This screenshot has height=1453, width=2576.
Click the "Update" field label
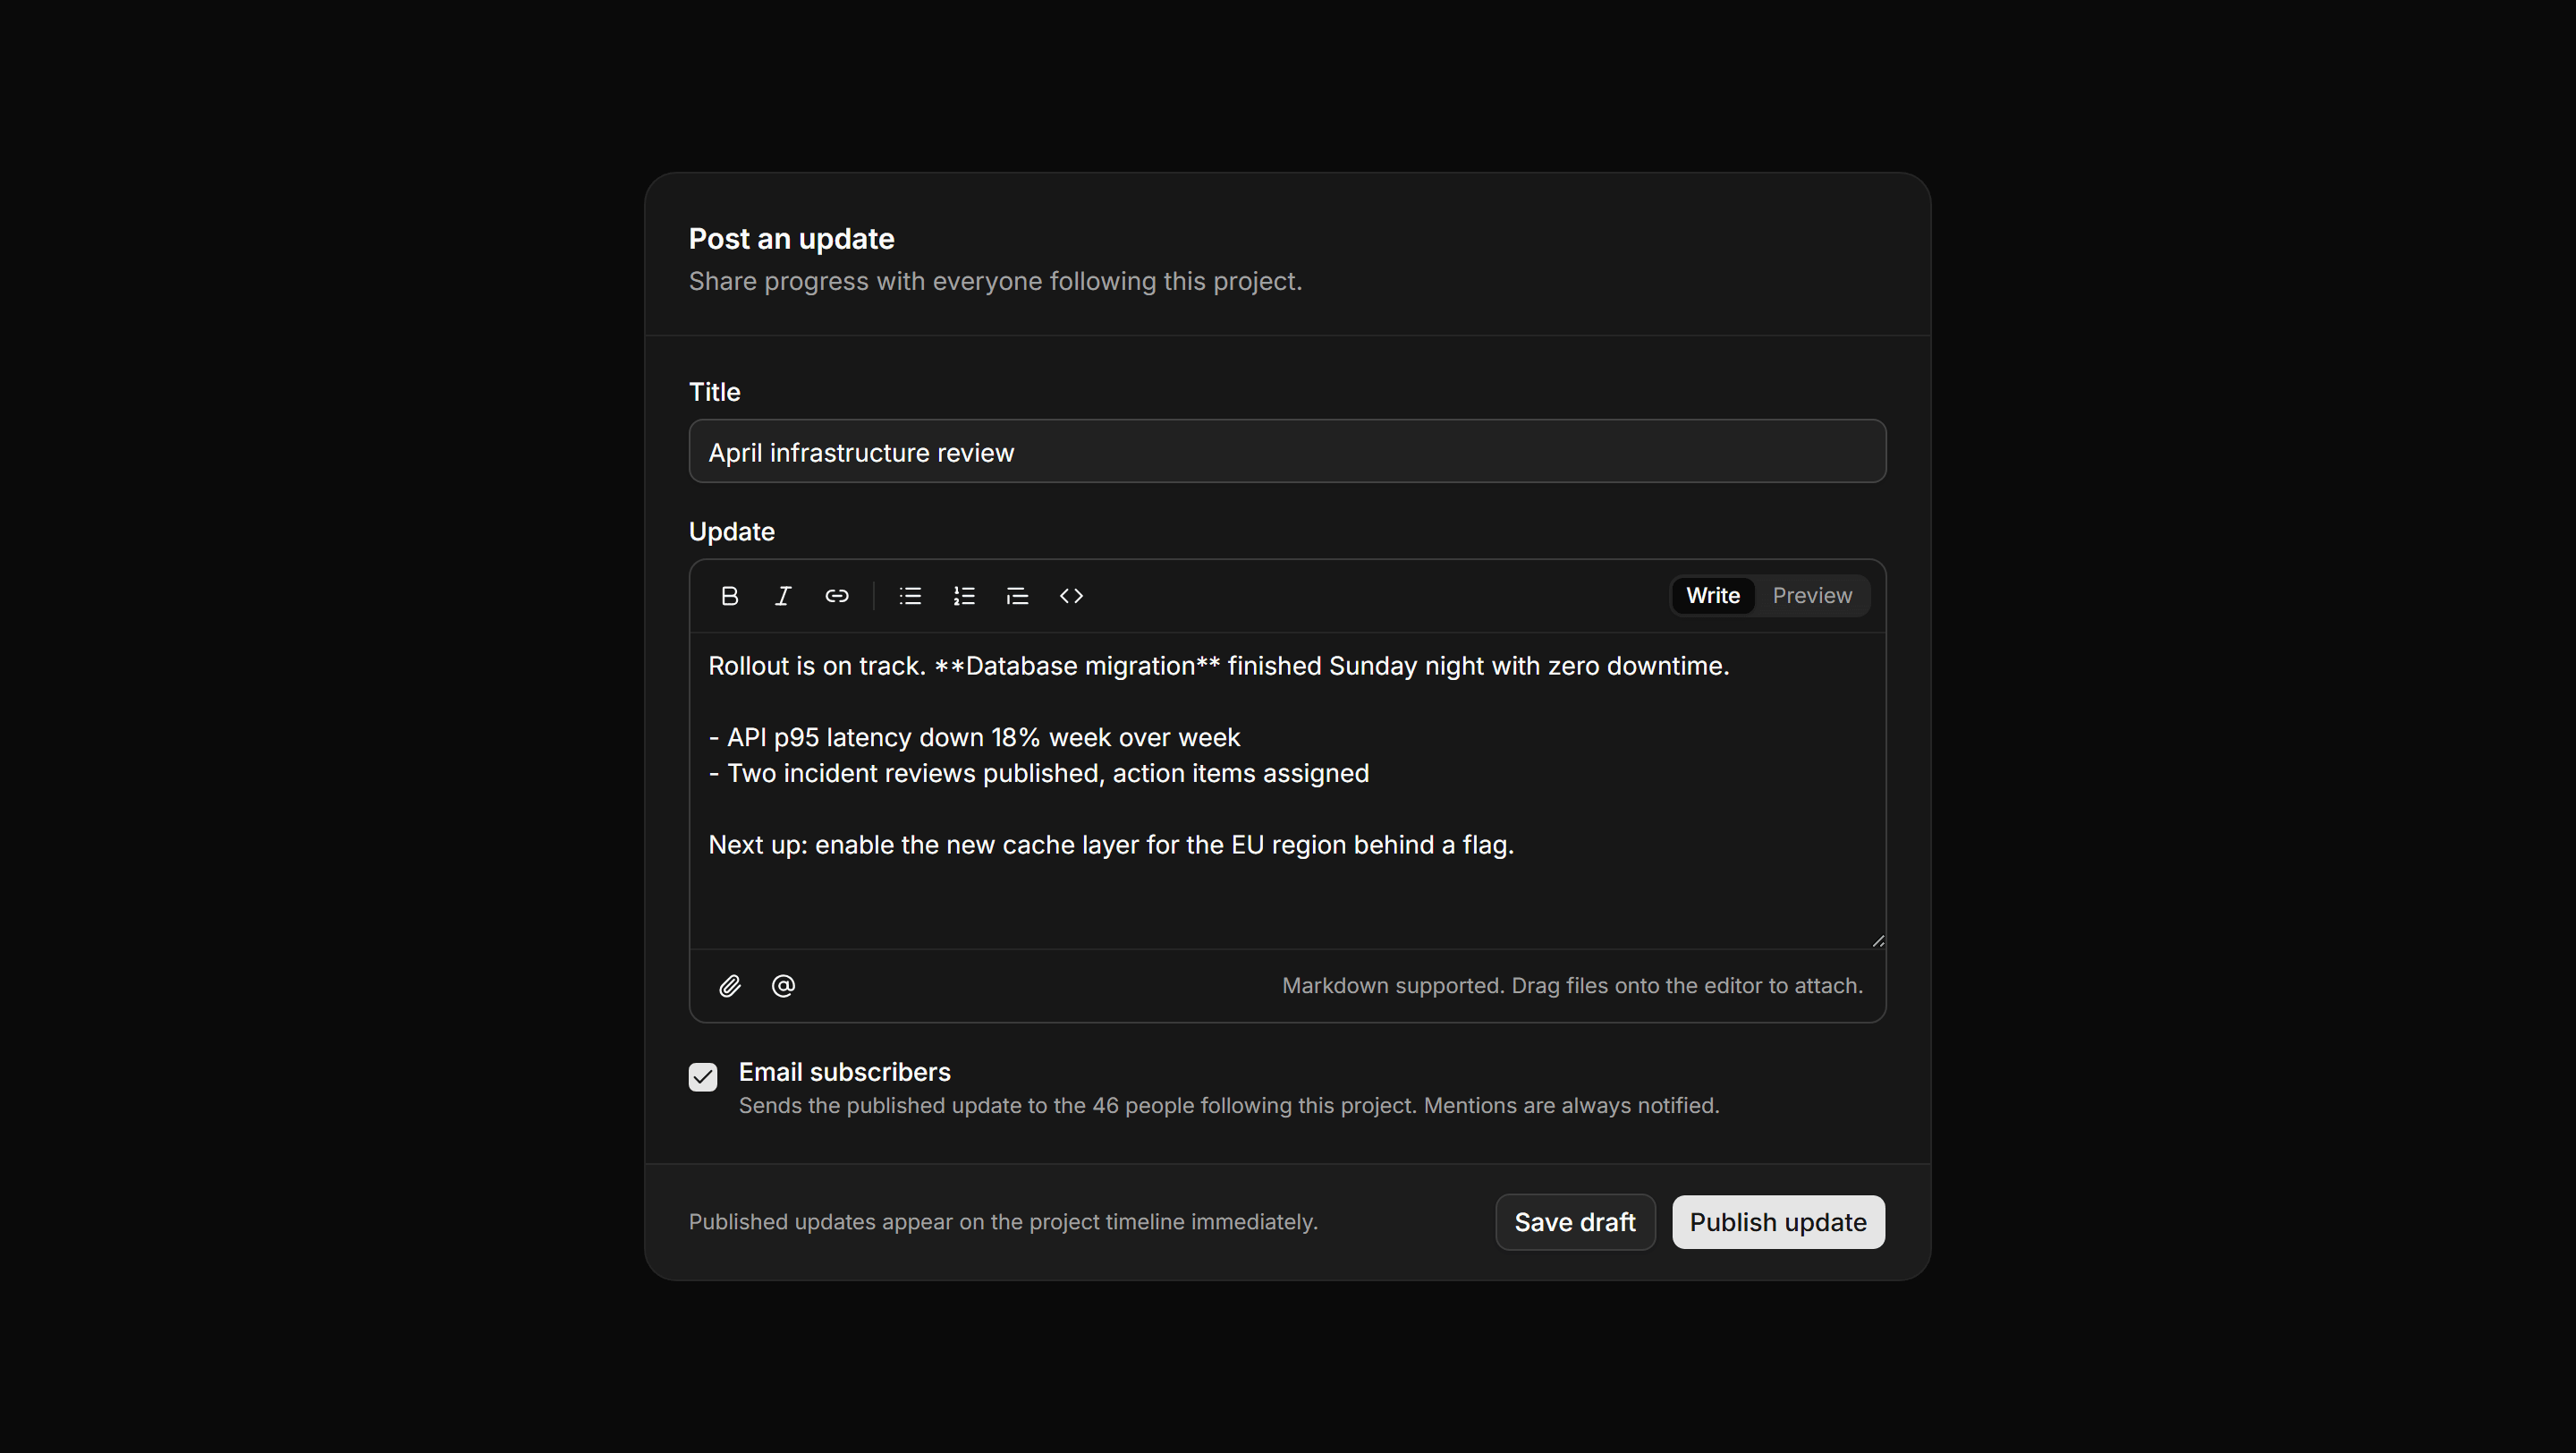[x=731, y=532]
